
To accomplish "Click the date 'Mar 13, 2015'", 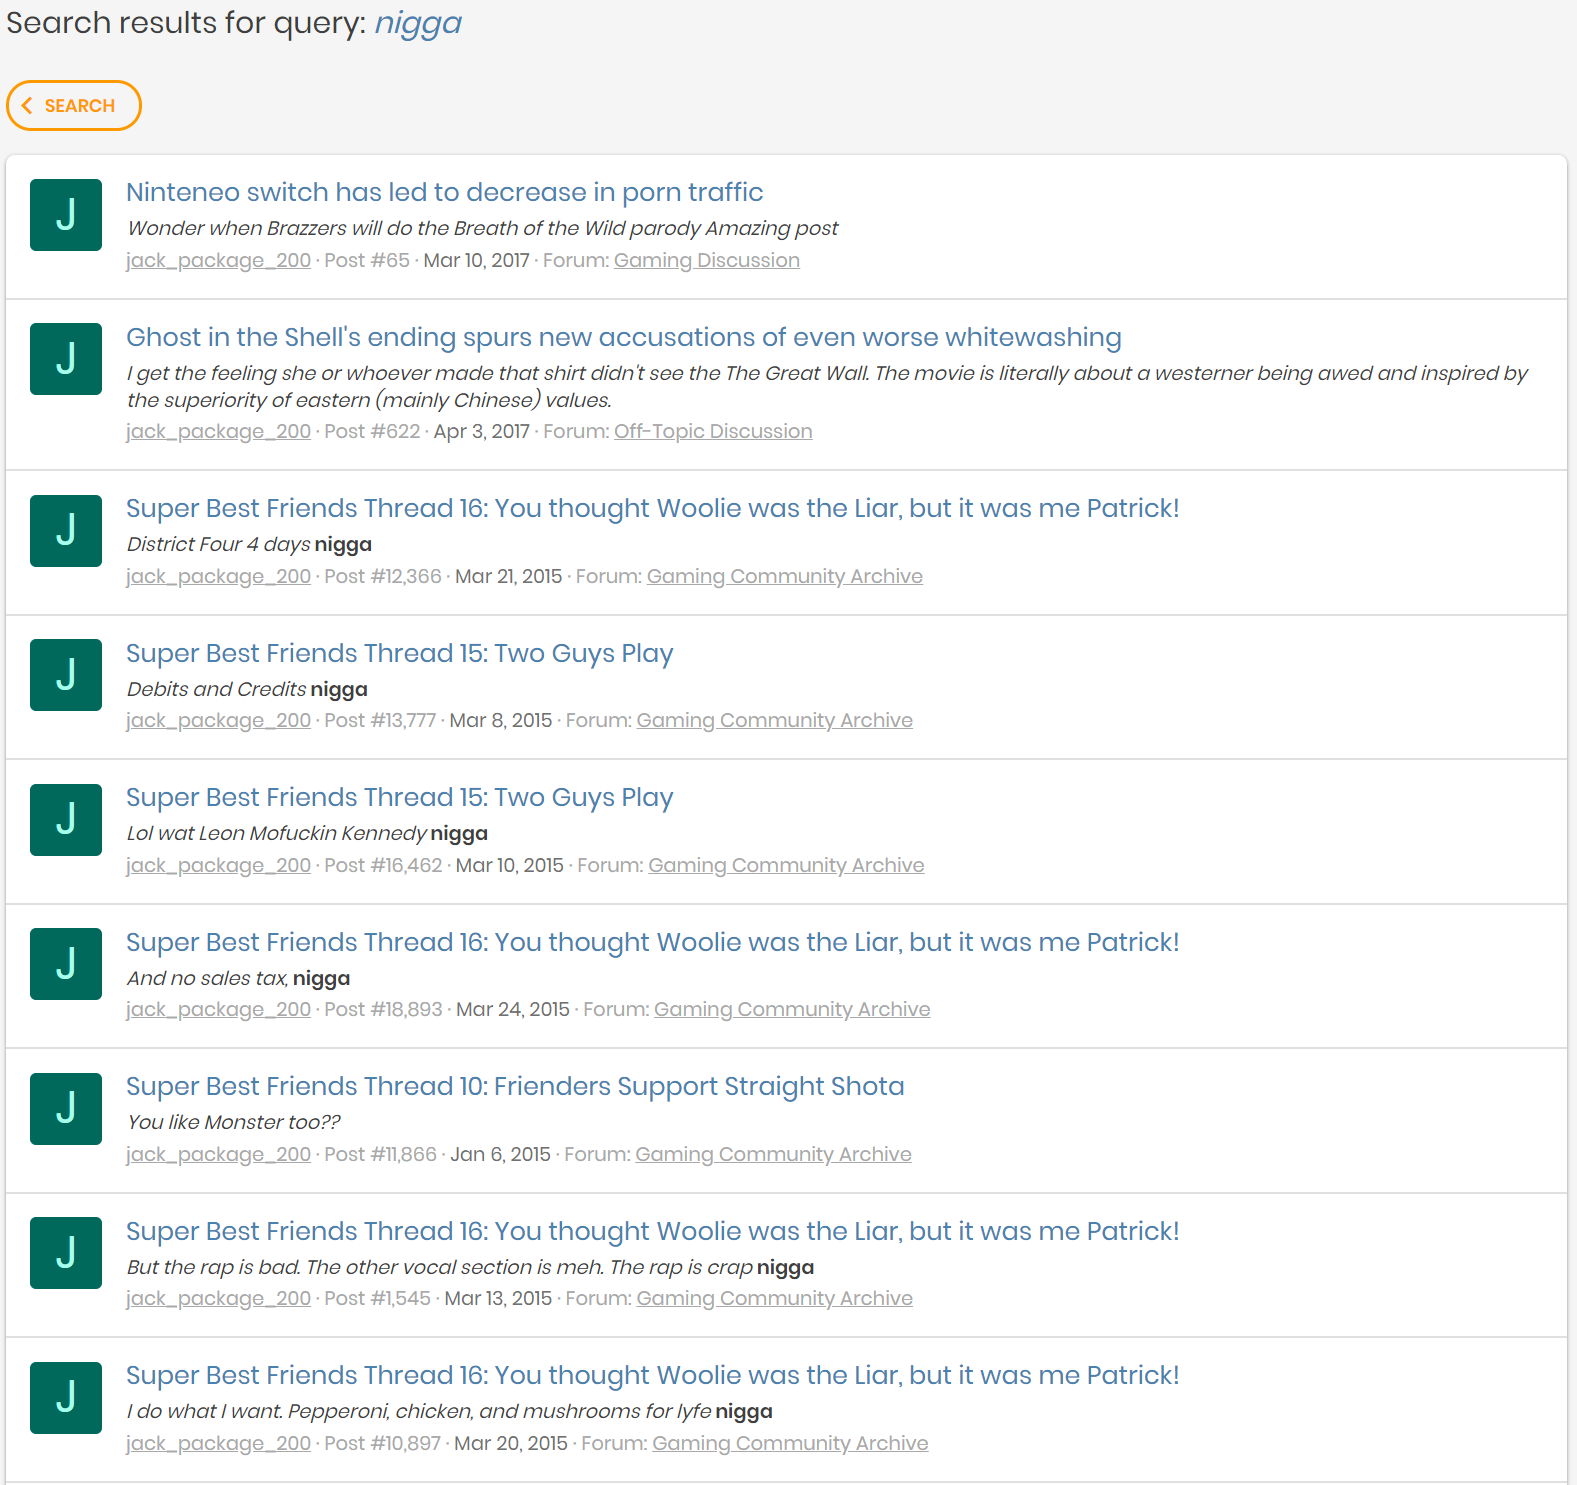I will click(498, 1298).
